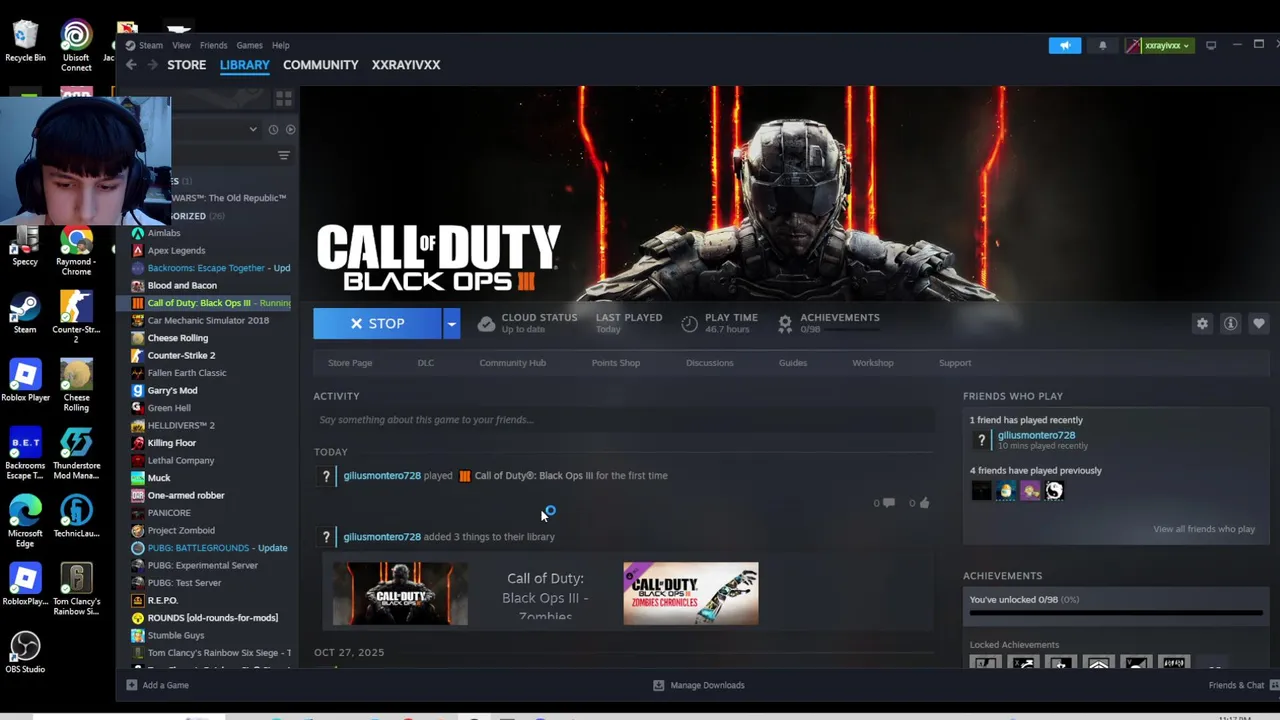1280x720 pixels.
Task: Click Add a Game
Action: click(x=157, y=685)
